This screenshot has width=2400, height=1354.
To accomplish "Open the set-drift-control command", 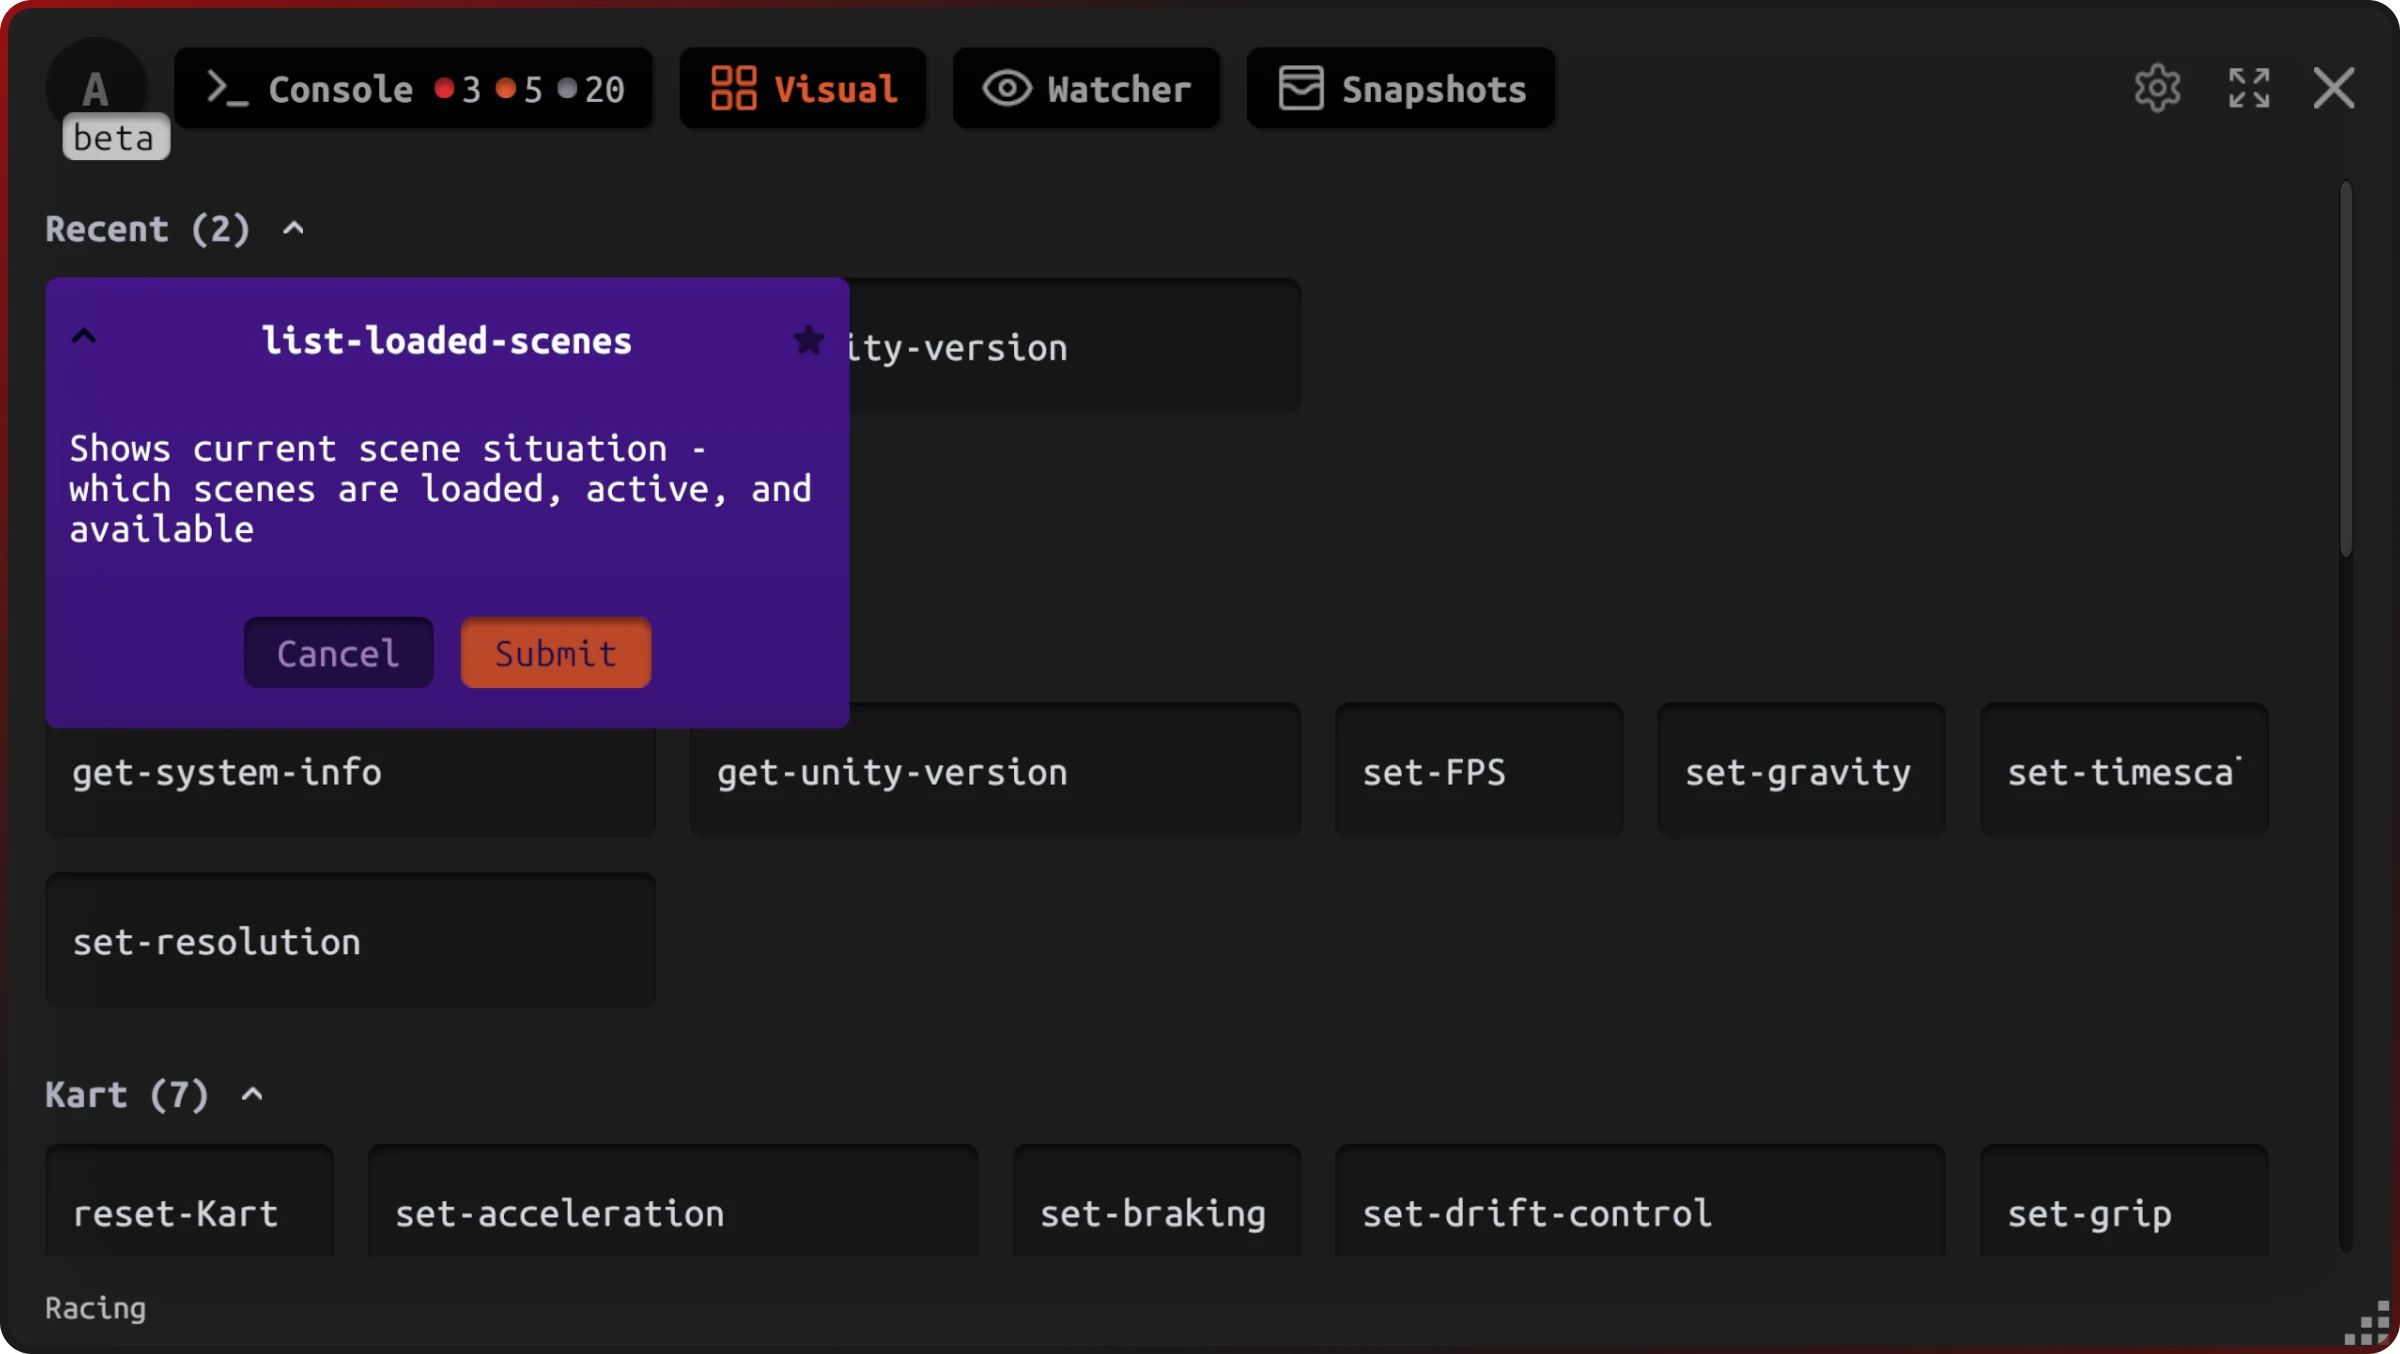I will click(x=1640, y=1202).
